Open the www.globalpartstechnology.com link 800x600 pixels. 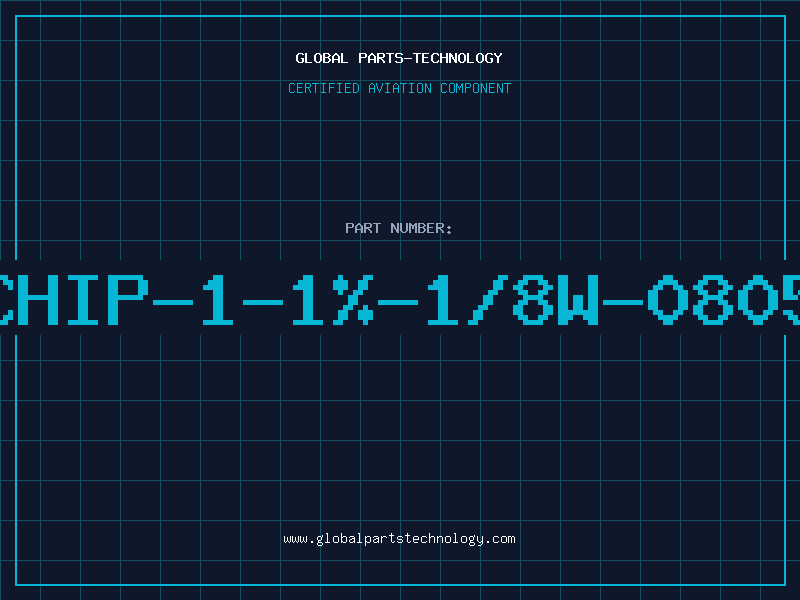(399, 539)
